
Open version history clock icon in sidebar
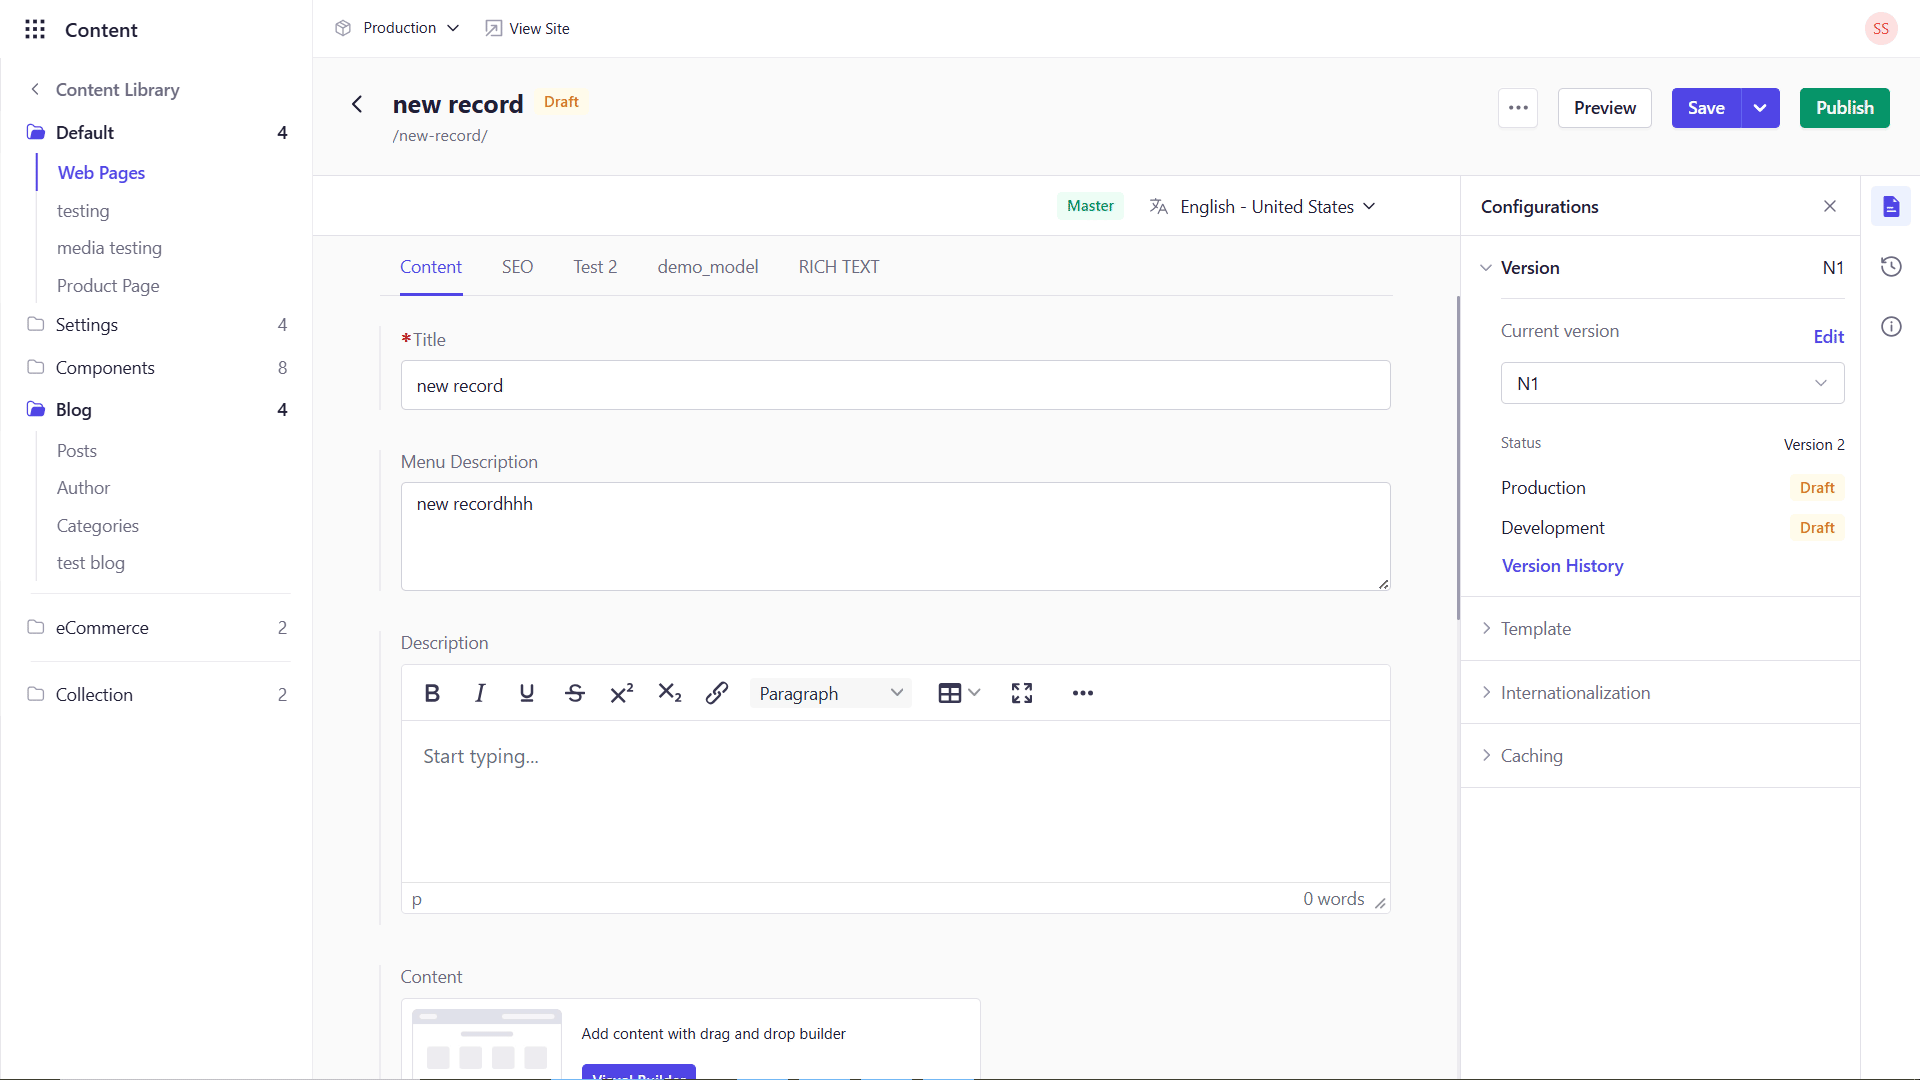point(1891,267)
